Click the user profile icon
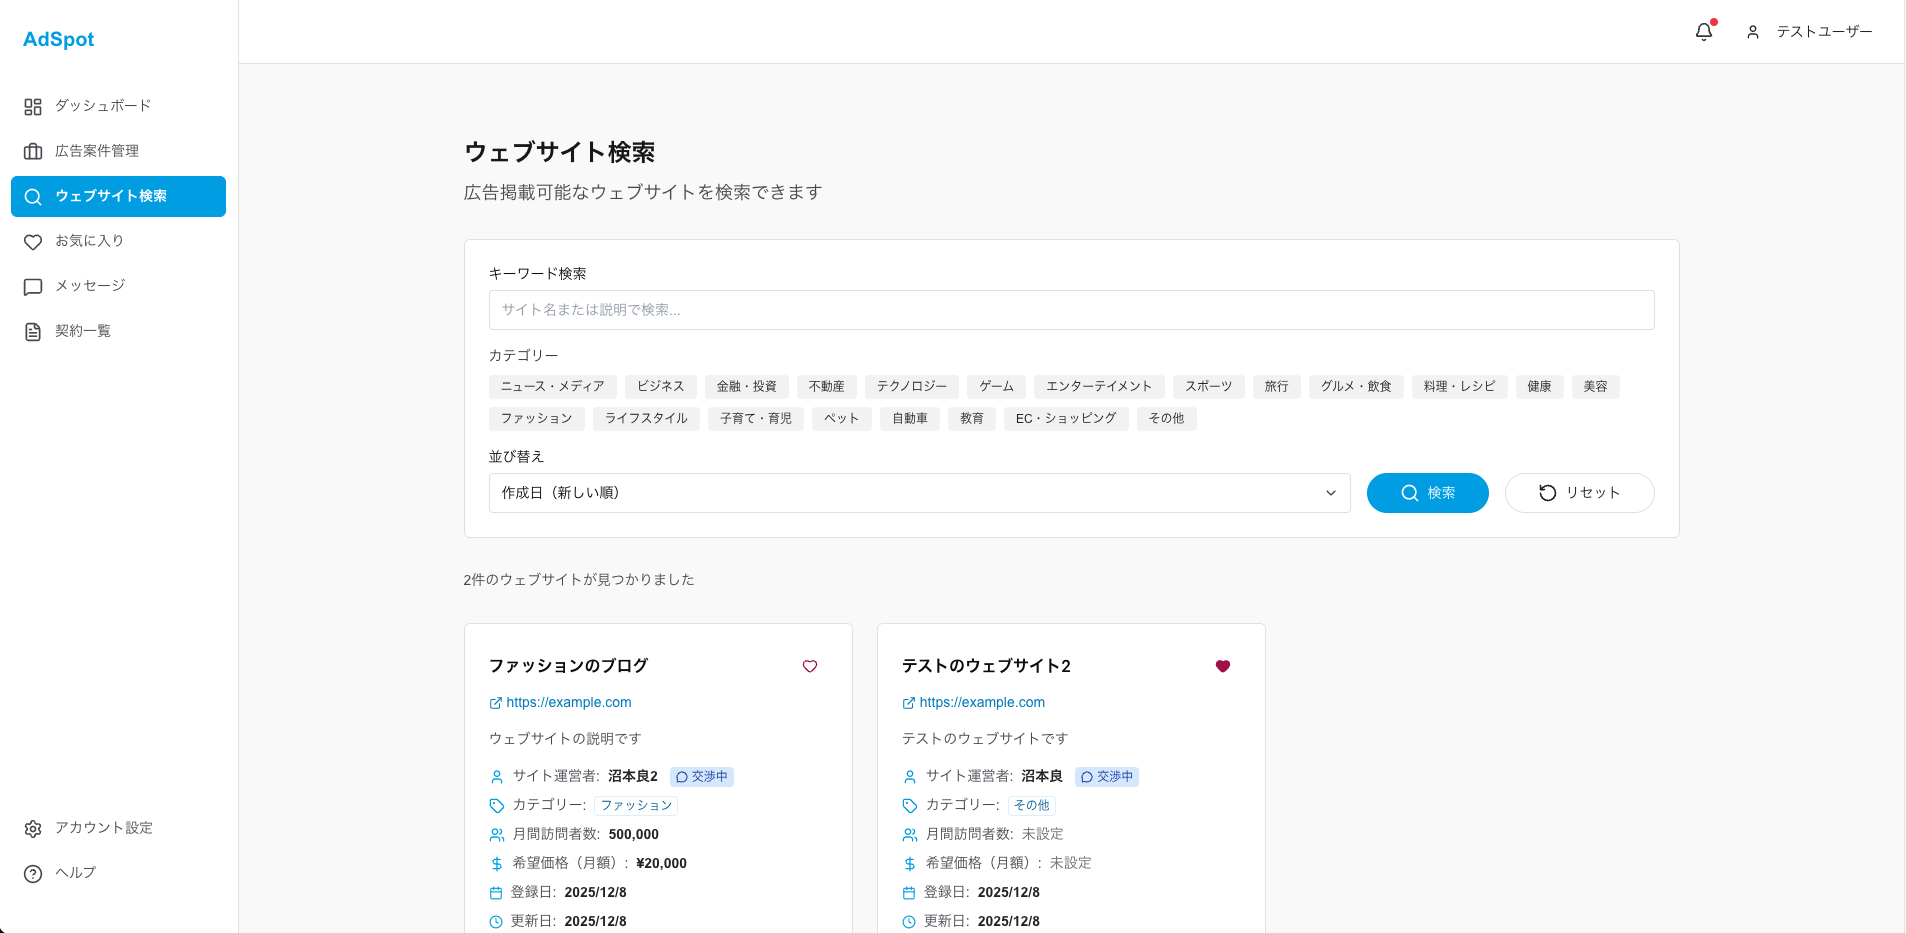 (1751, 31)
